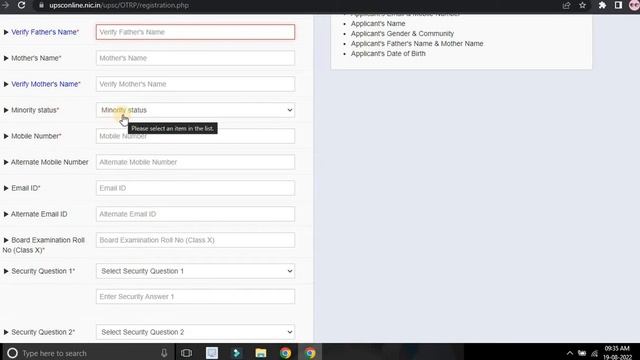Viewport: 640px width, 360px height.
Task: Open Select Security Question 2 dropdown
Action: coord(195,332)
